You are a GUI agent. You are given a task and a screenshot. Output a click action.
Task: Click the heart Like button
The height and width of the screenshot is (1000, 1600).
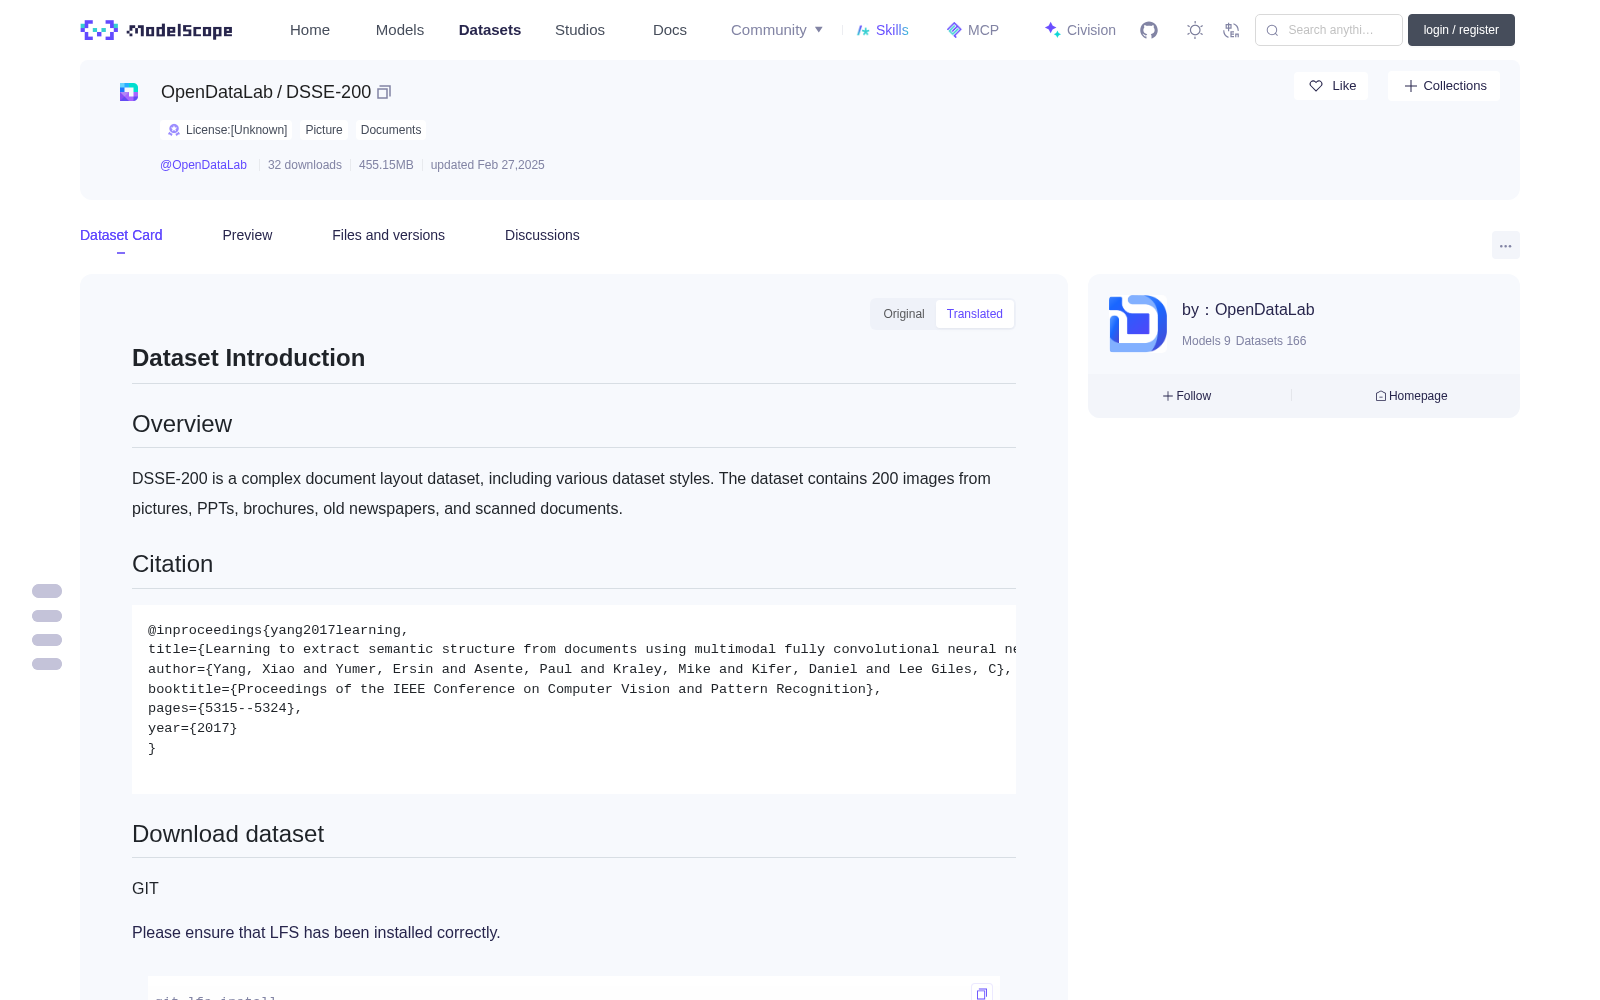tap(1331, 86)
